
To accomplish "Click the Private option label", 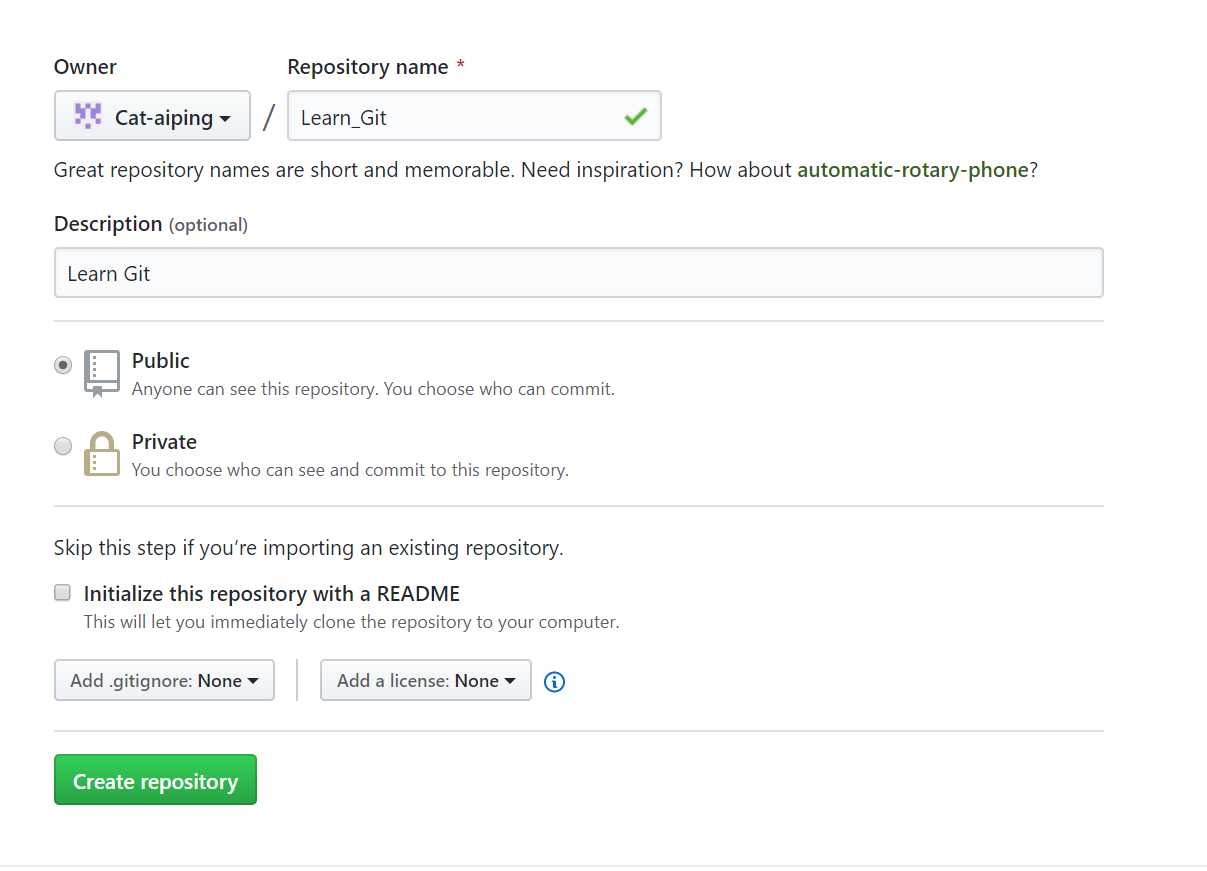I will (x=164, y=442).
